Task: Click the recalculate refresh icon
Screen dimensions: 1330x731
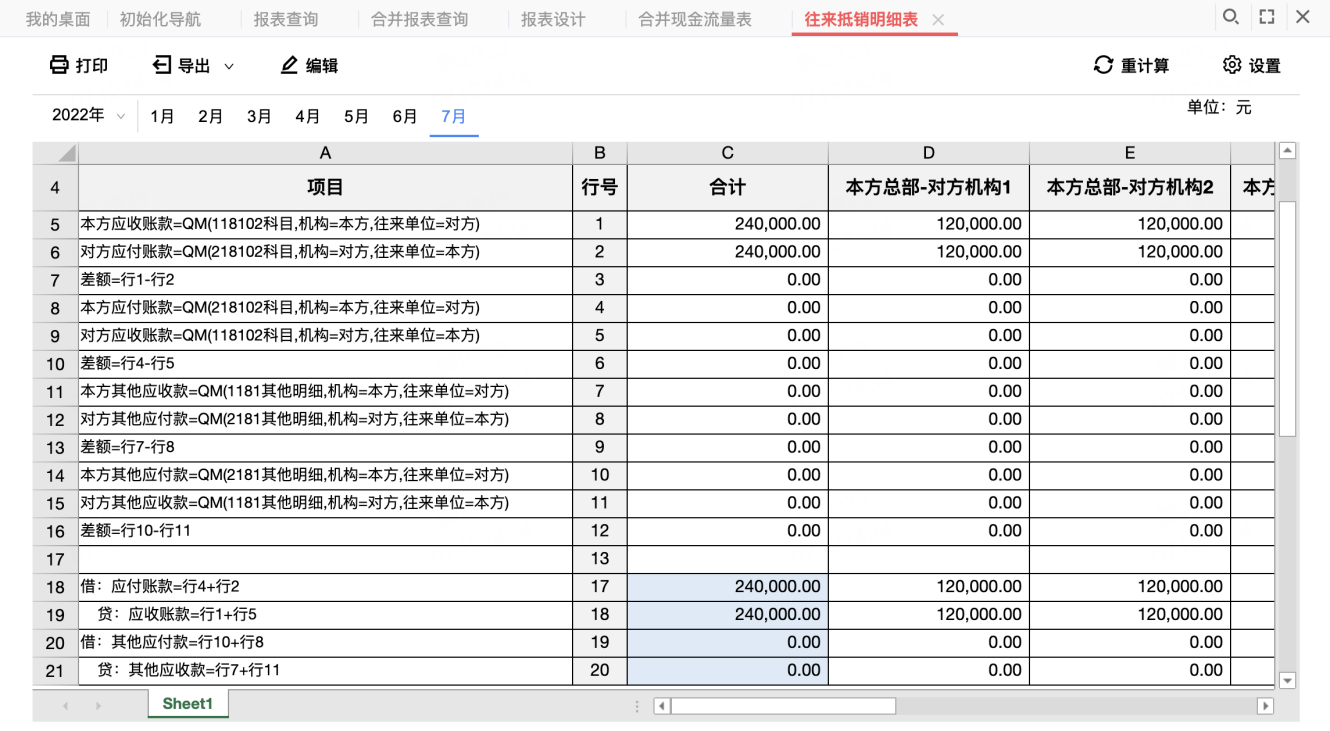Action: click(x=1103, y=65)
